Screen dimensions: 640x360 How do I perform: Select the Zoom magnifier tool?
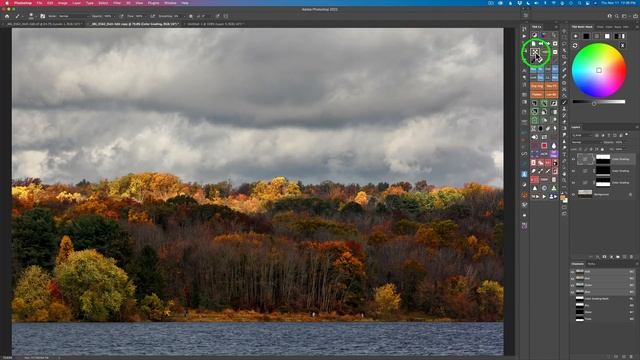(564, 180)
